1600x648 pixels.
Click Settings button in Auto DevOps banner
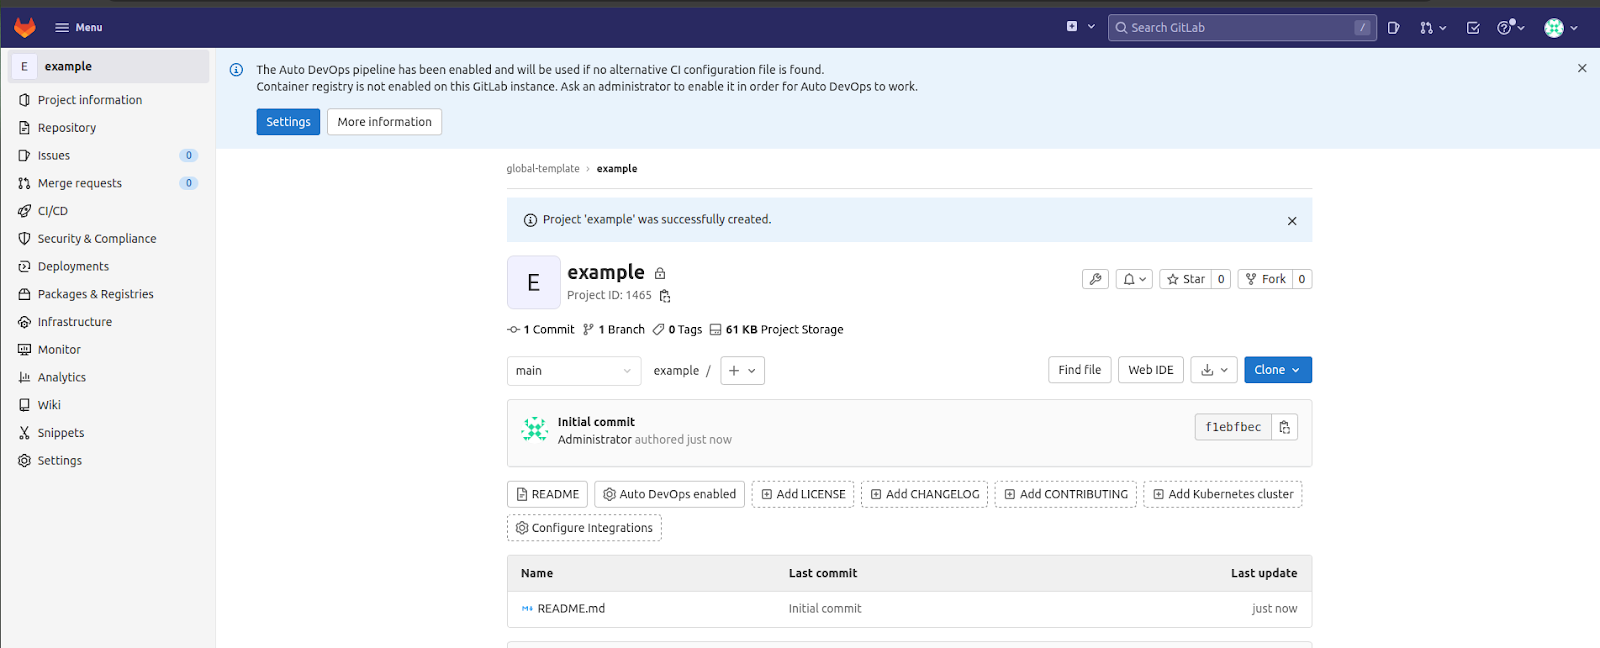point(288,122)
